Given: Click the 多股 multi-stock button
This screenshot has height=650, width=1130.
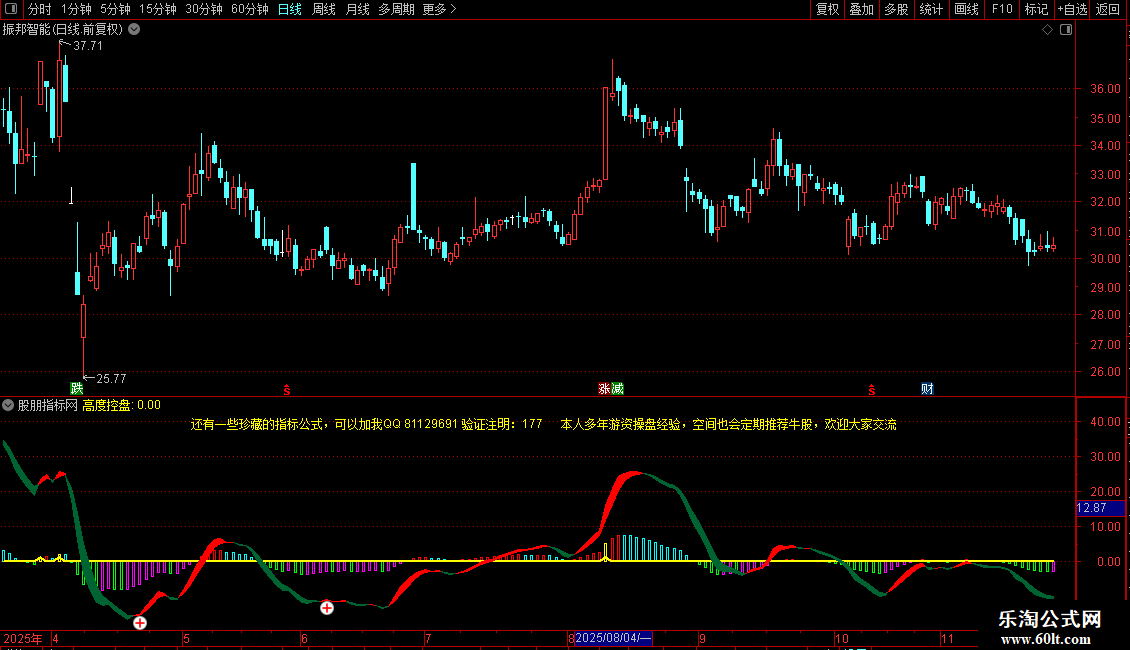Looking at the screenshot, I should [896, 9].
